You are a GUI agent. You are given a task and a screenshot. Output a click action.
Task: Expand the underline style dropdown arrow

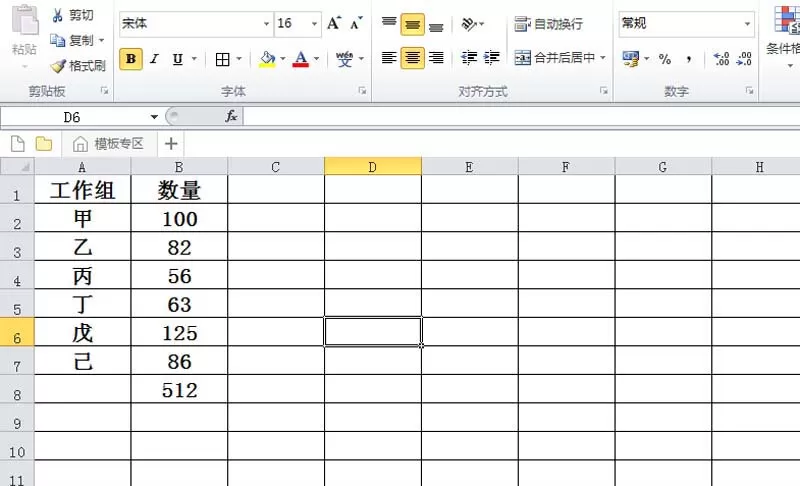[194, 60]
